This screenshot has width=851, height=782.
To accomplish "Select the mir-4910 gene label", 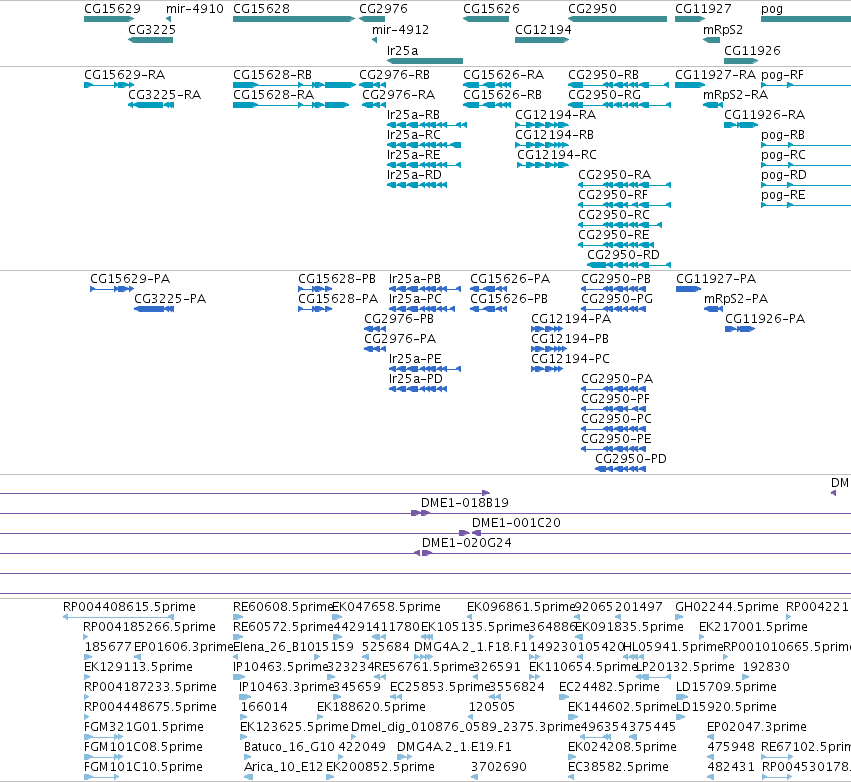I will pos(195,9).
